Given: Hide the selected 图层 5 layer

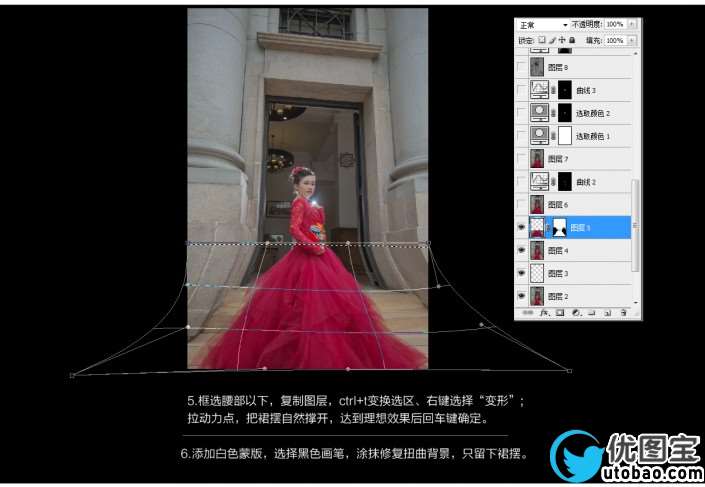Looking at the screenshot, I should (522, 228).
